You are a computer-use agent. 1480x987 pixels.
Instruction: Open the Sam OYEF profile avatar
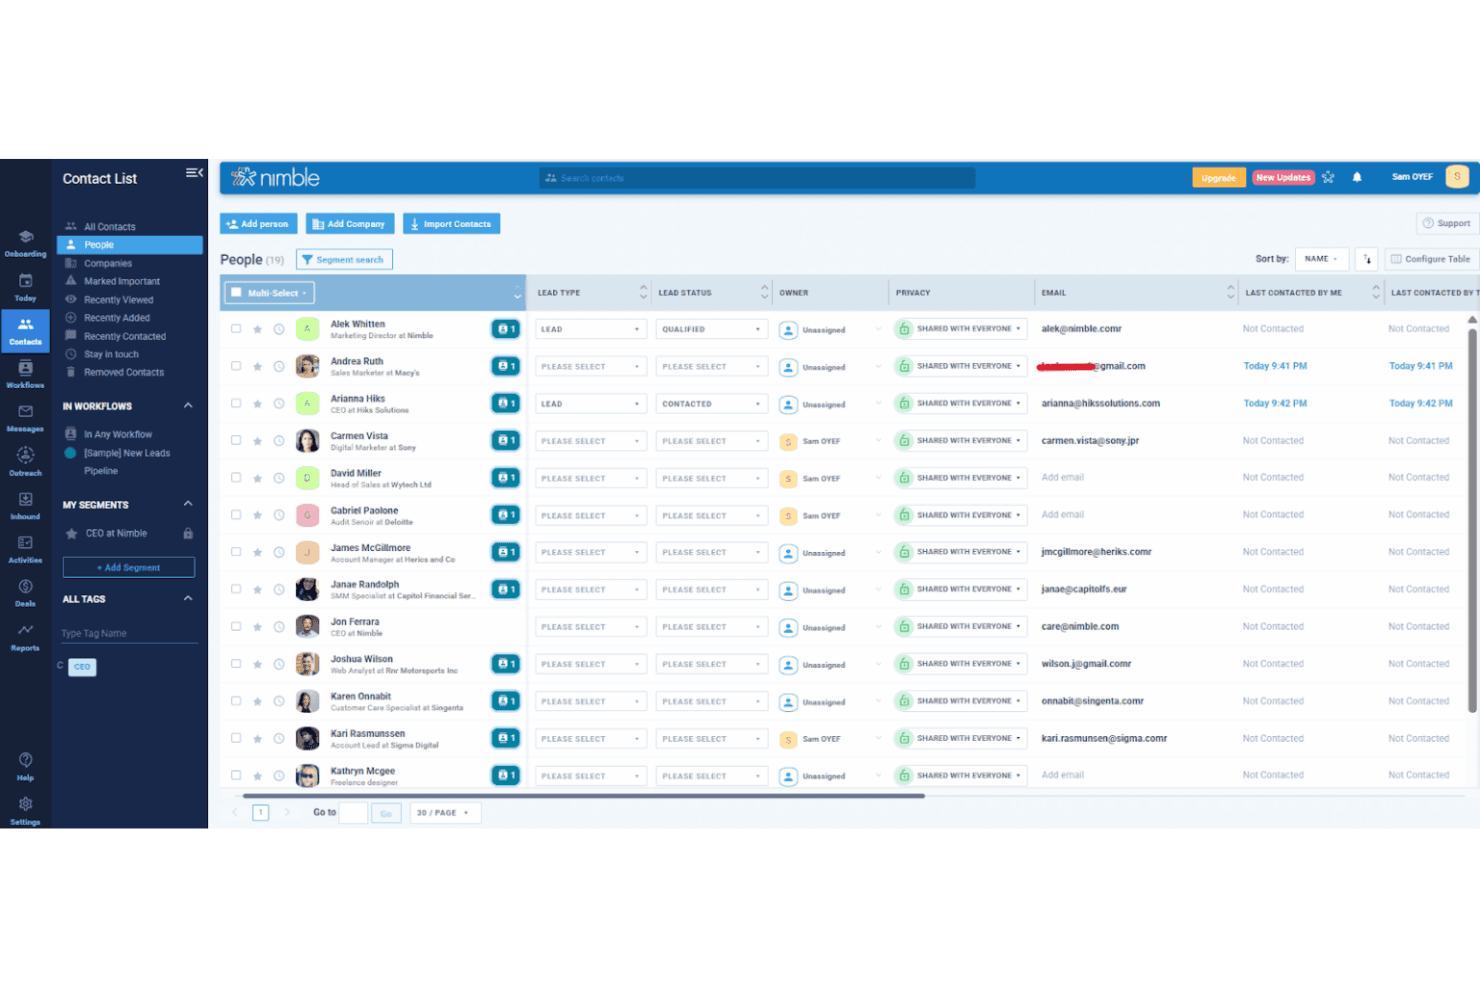tap(1457, 177)
